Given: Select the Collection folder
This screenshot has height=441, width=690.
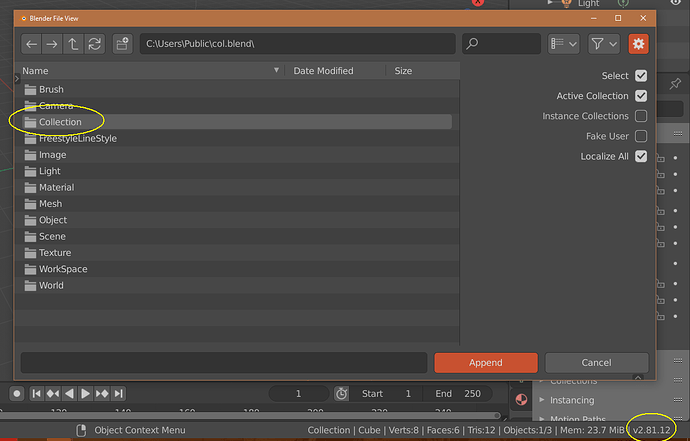Looking at the screenshot, I should click(237, 122).
